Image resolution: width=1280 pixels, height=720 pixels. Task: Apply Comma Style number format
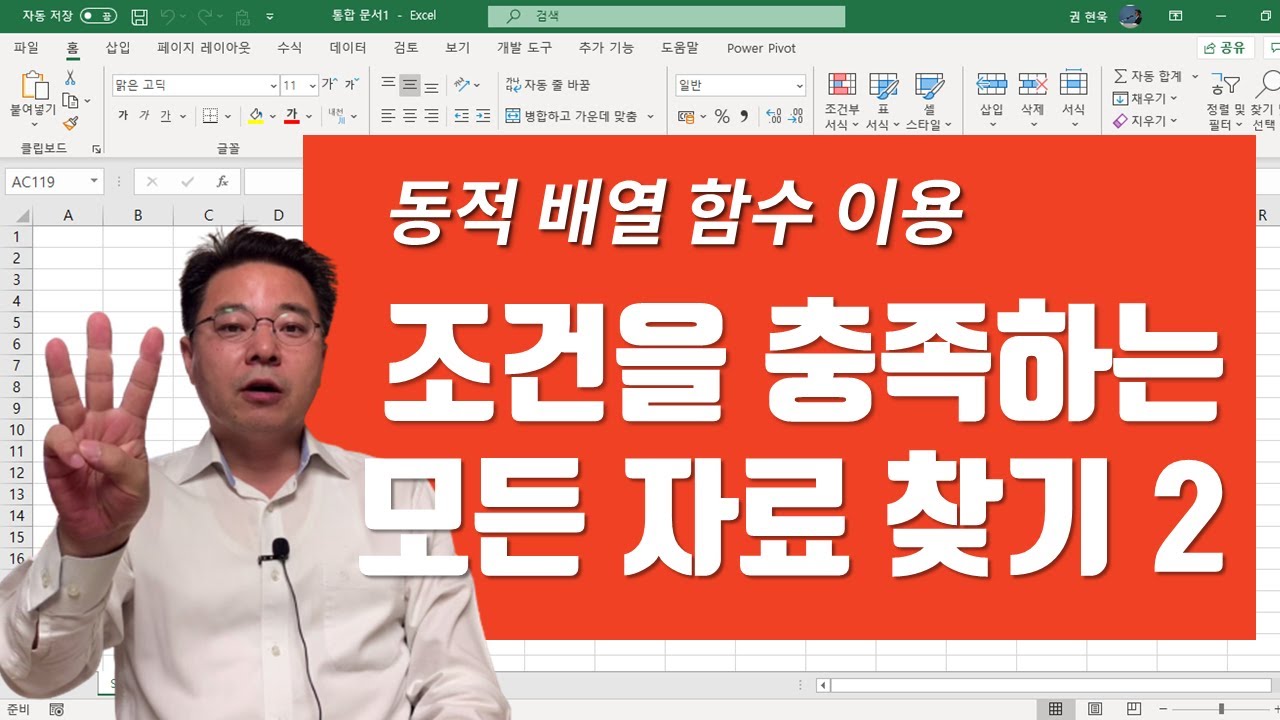coord(744,117)
